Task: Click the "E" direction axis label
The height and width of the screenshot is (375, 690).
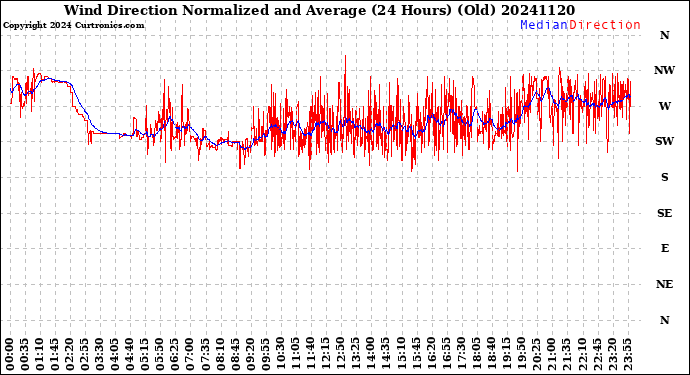Action: 664,249
